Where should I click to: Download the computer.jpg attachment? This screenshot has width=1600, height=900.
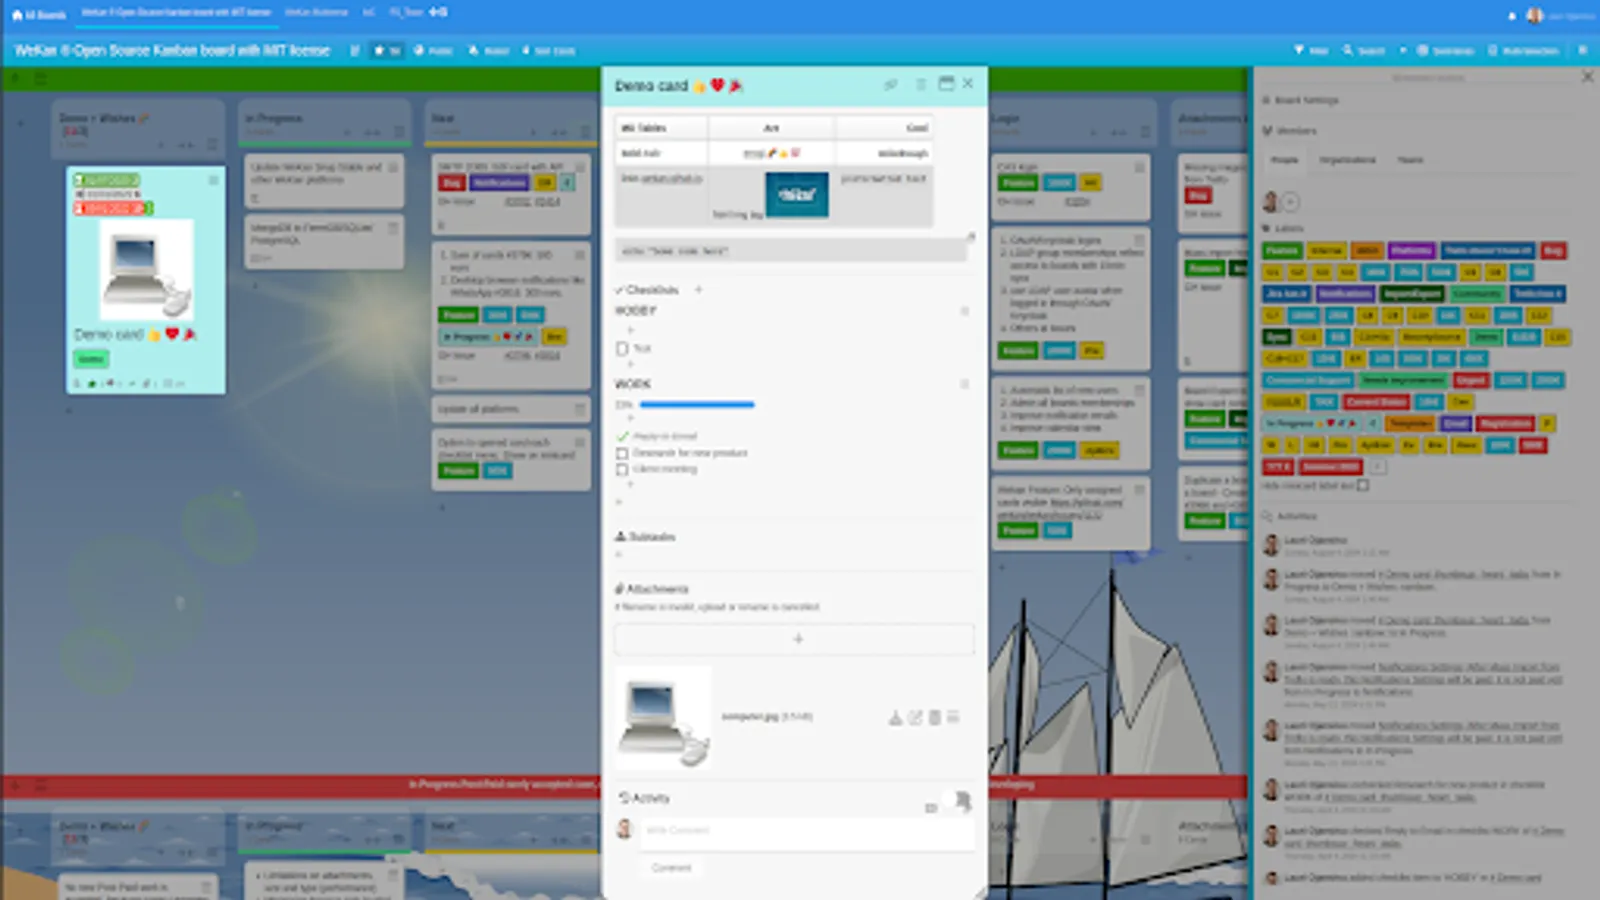895,718
